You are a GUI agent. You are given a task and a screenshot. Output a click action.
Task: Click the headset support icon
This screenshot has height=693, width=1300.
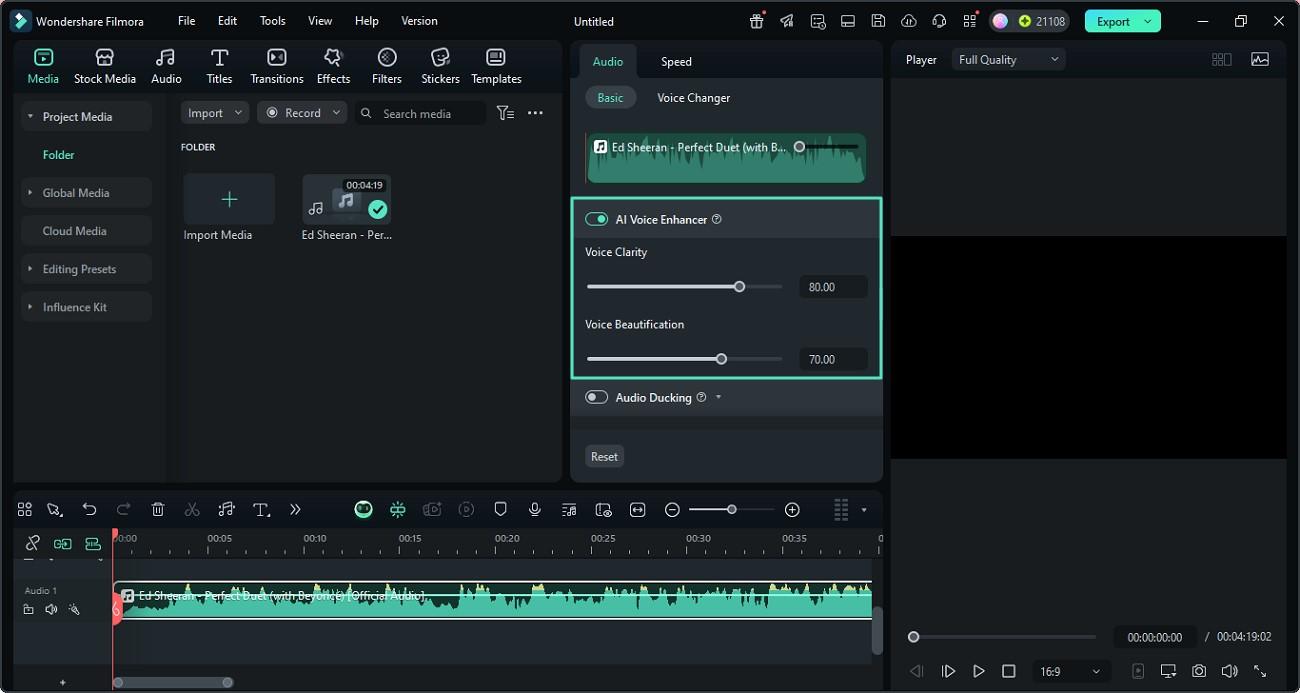[x=939, y=21]
